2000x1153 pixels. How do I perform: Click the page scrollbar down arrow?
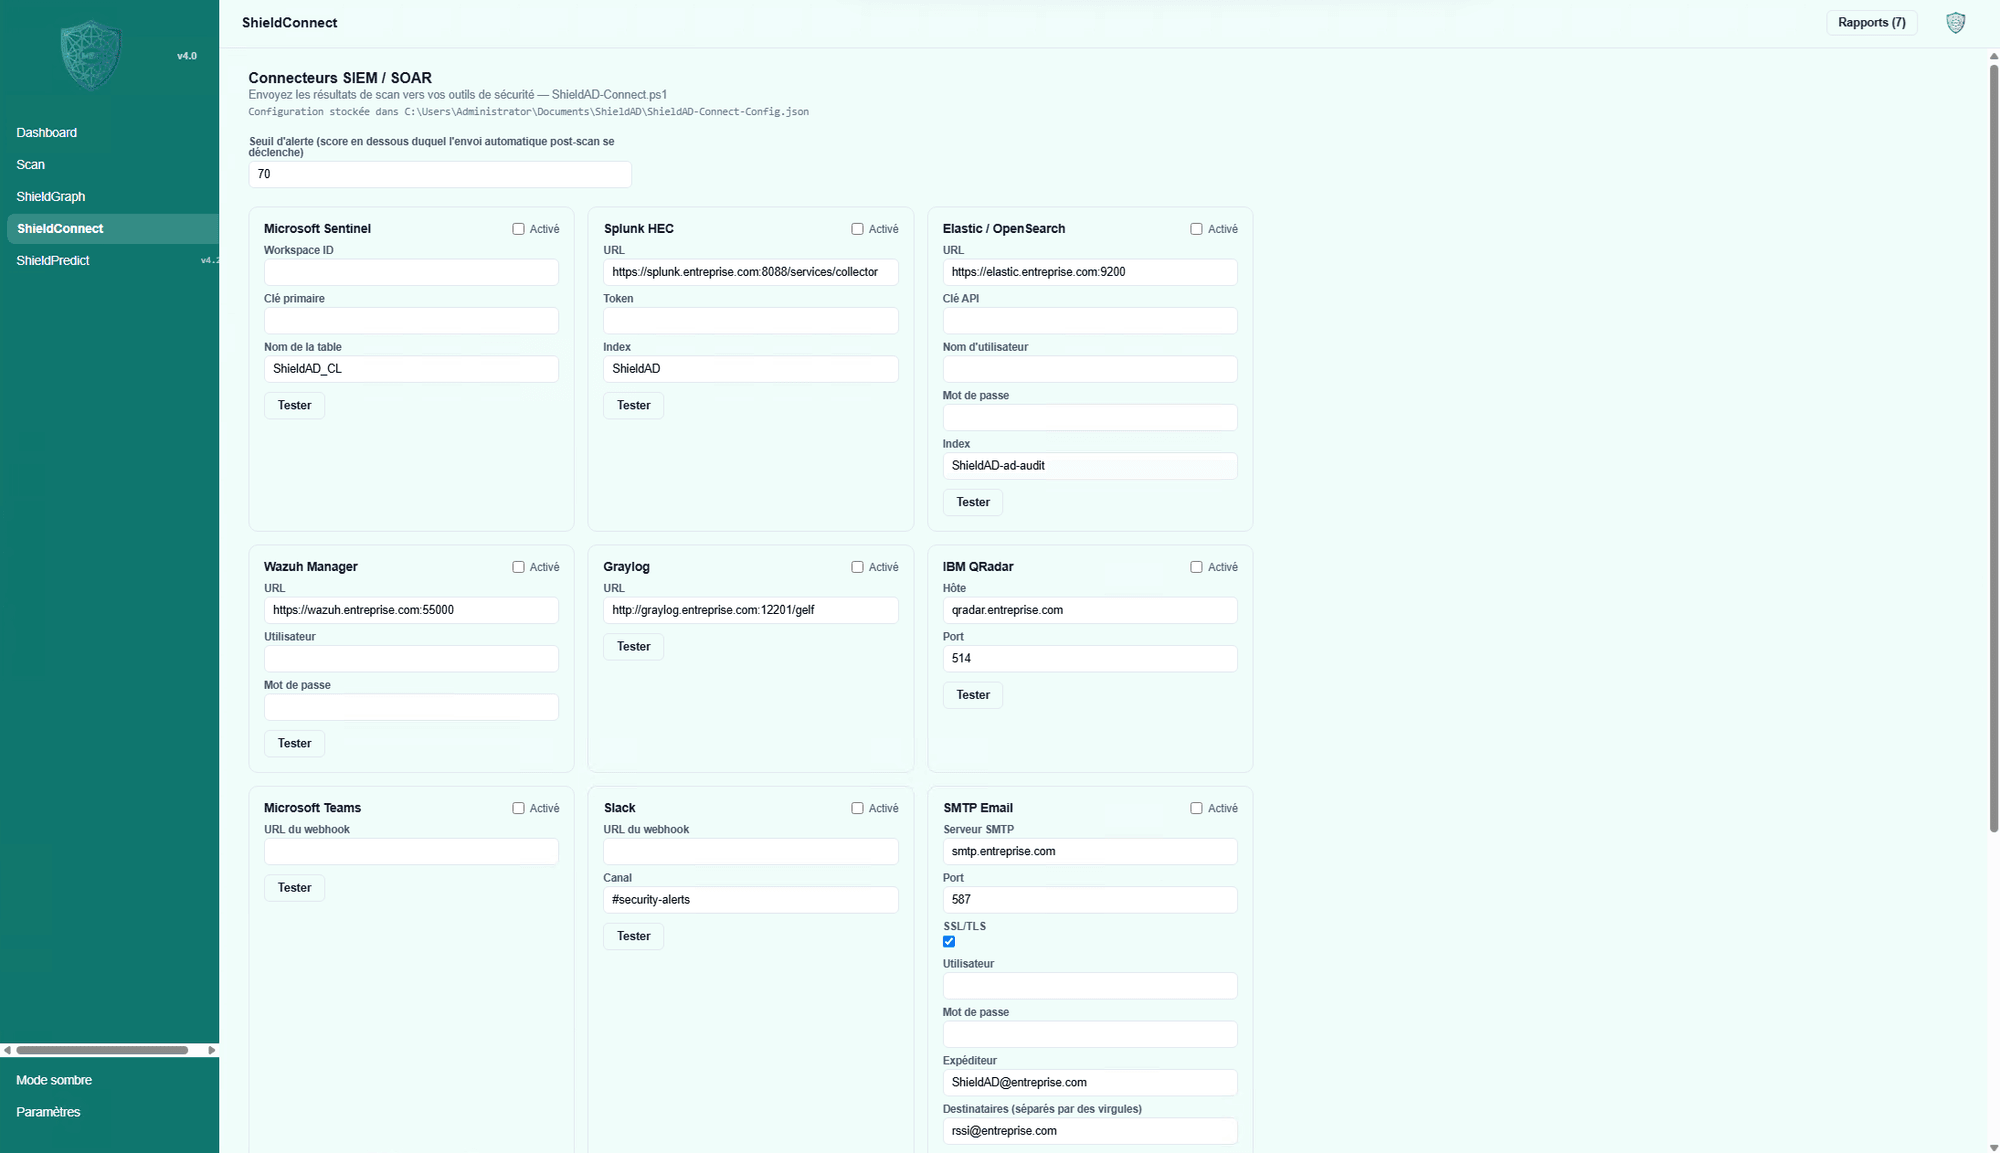point(1994,1147)
